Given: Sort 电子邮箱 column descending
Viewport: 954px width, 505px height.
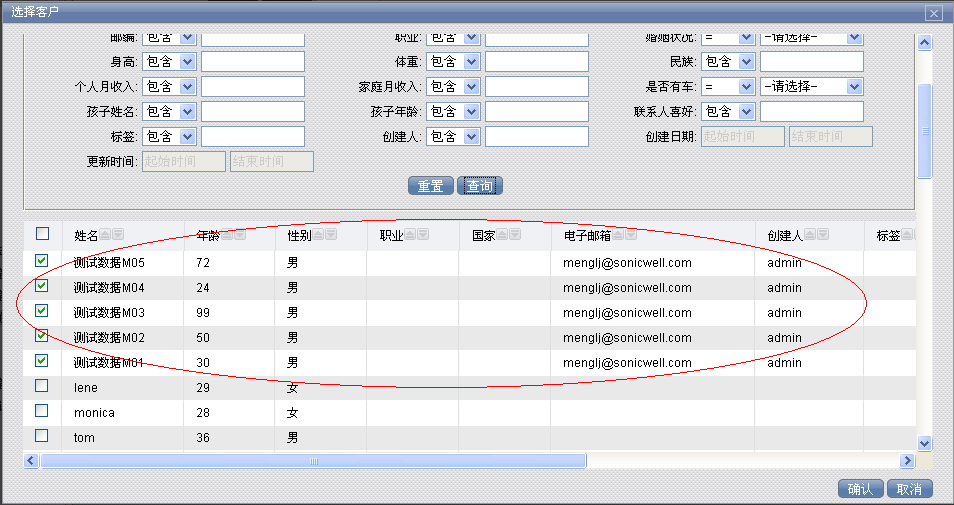Looking at the screenshot, I should click(x=633, y=235).
